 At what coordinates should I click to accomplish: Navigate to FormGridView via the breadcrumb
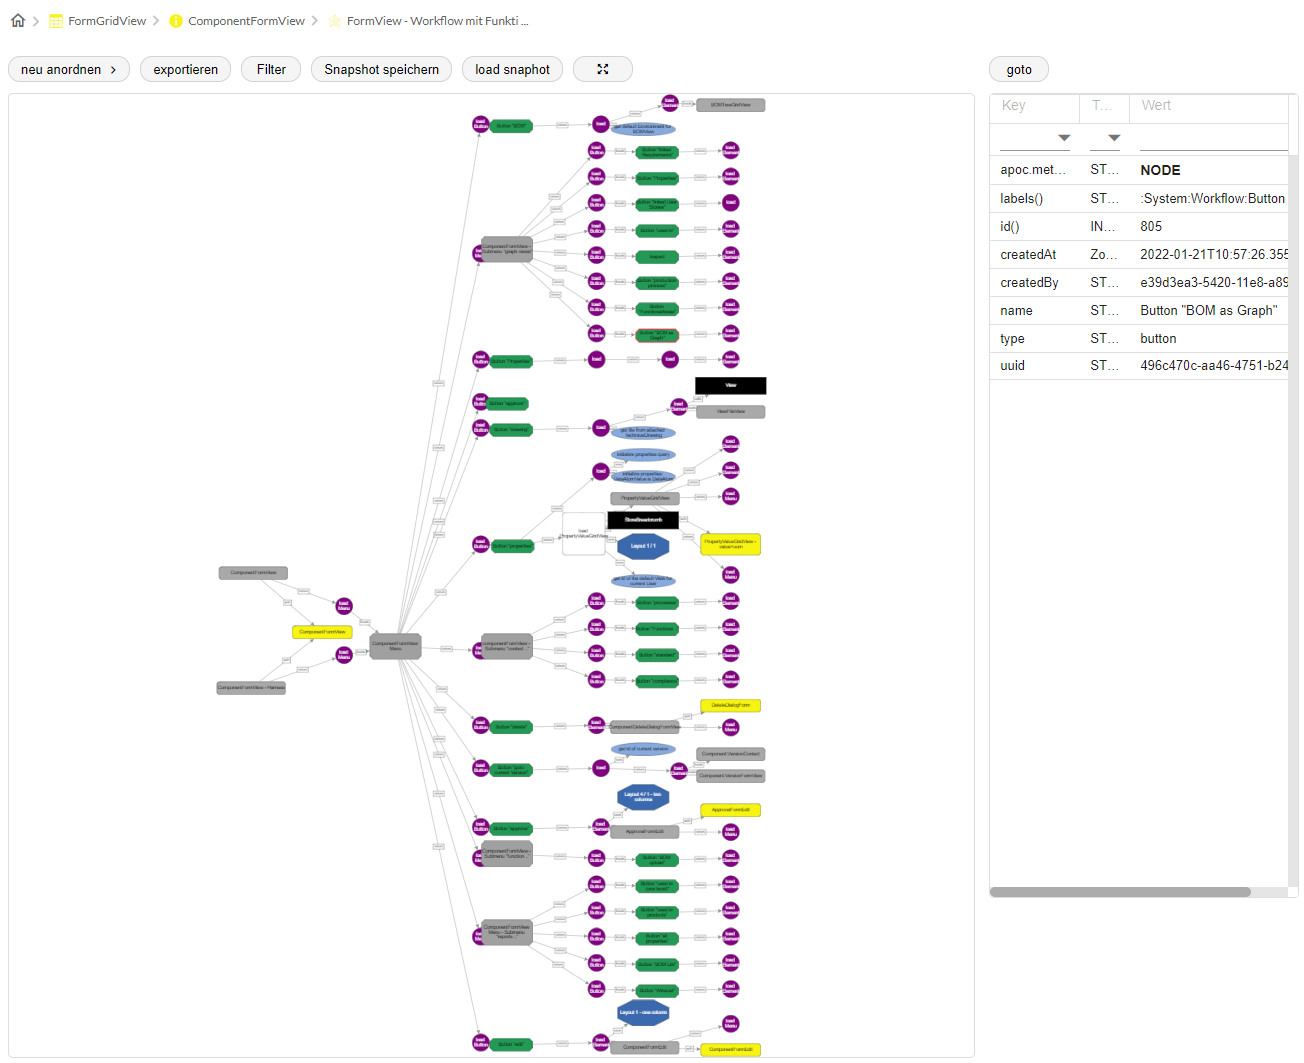[x=106, y=19]
